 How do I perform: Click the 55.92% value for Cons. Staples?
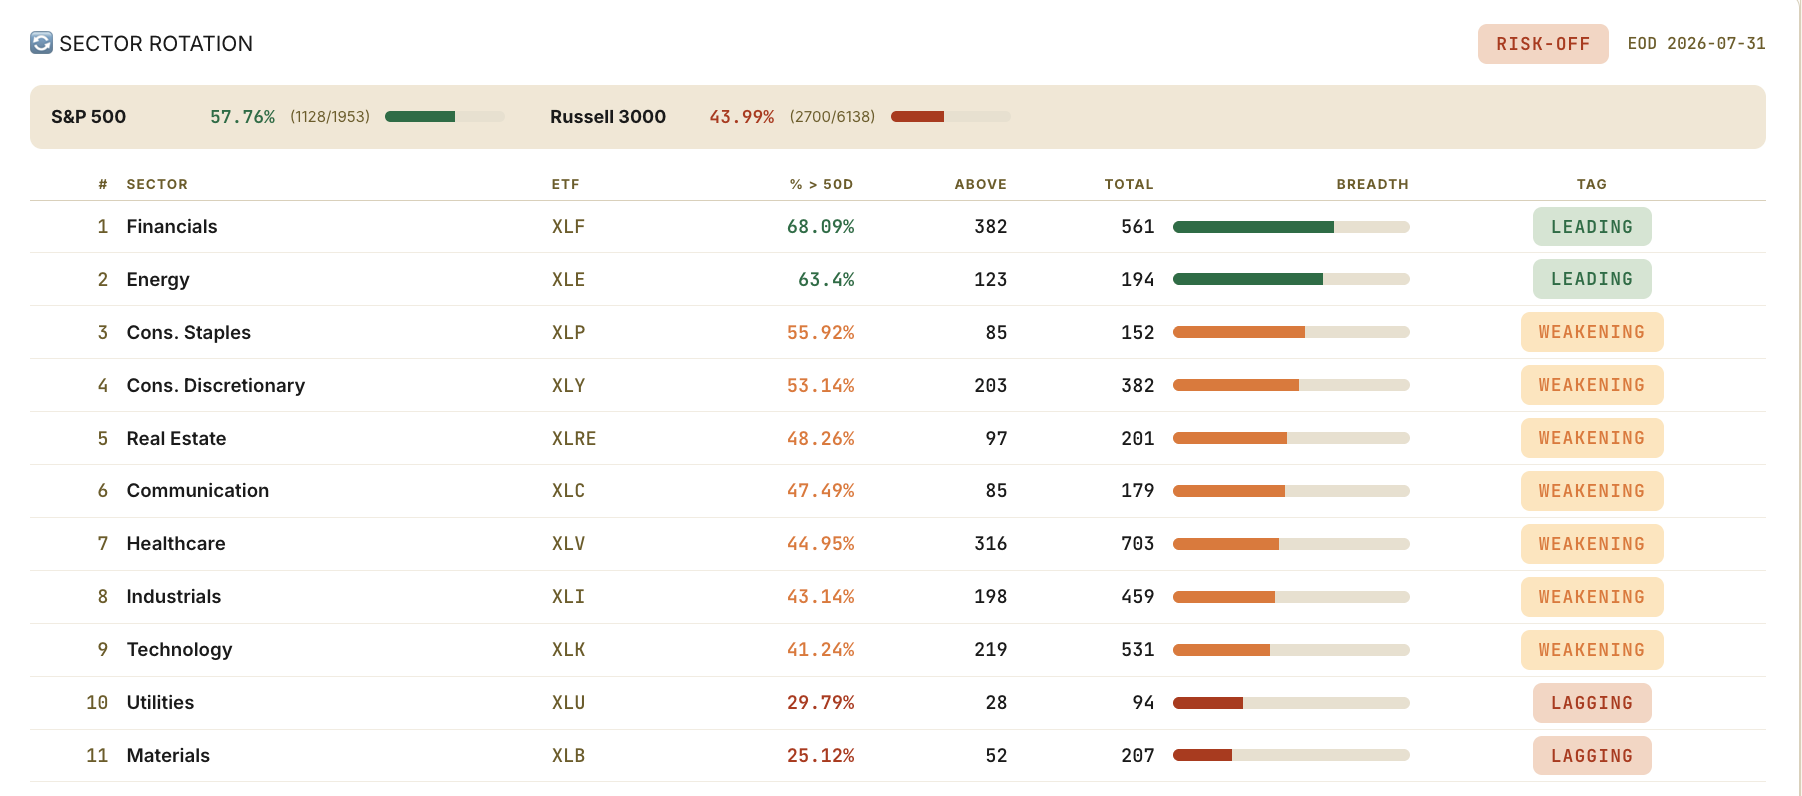pos(821,333)
